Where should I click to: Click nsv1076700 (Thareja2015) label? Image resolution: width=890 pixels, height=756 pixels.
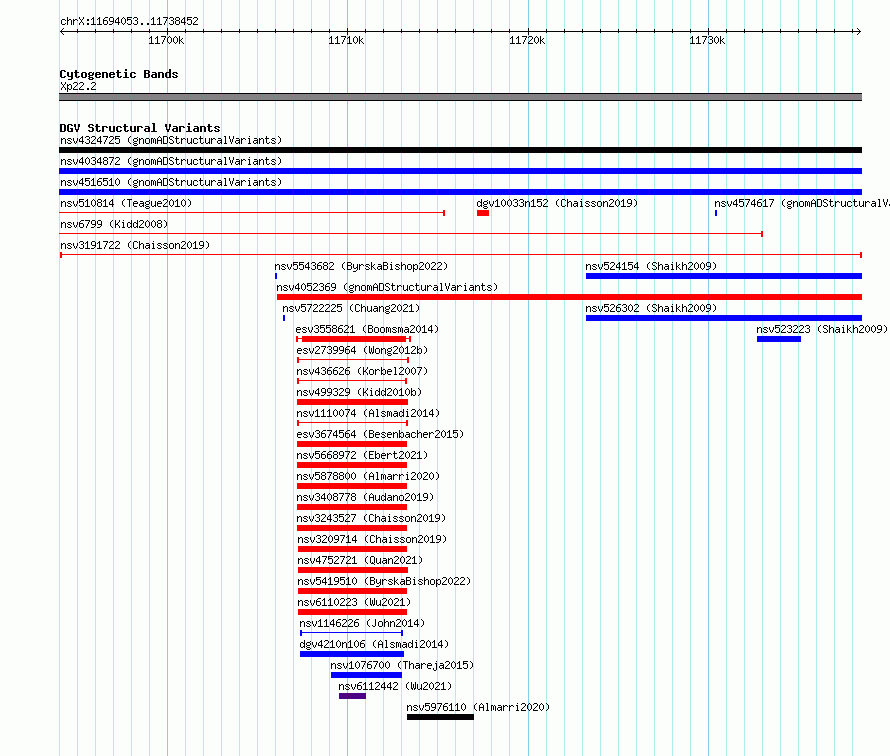[402, 665]
